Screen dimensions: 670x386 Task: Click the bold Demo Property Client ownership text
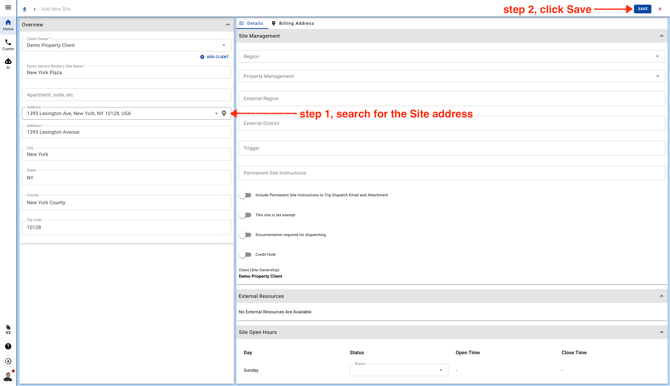point(260,276)
